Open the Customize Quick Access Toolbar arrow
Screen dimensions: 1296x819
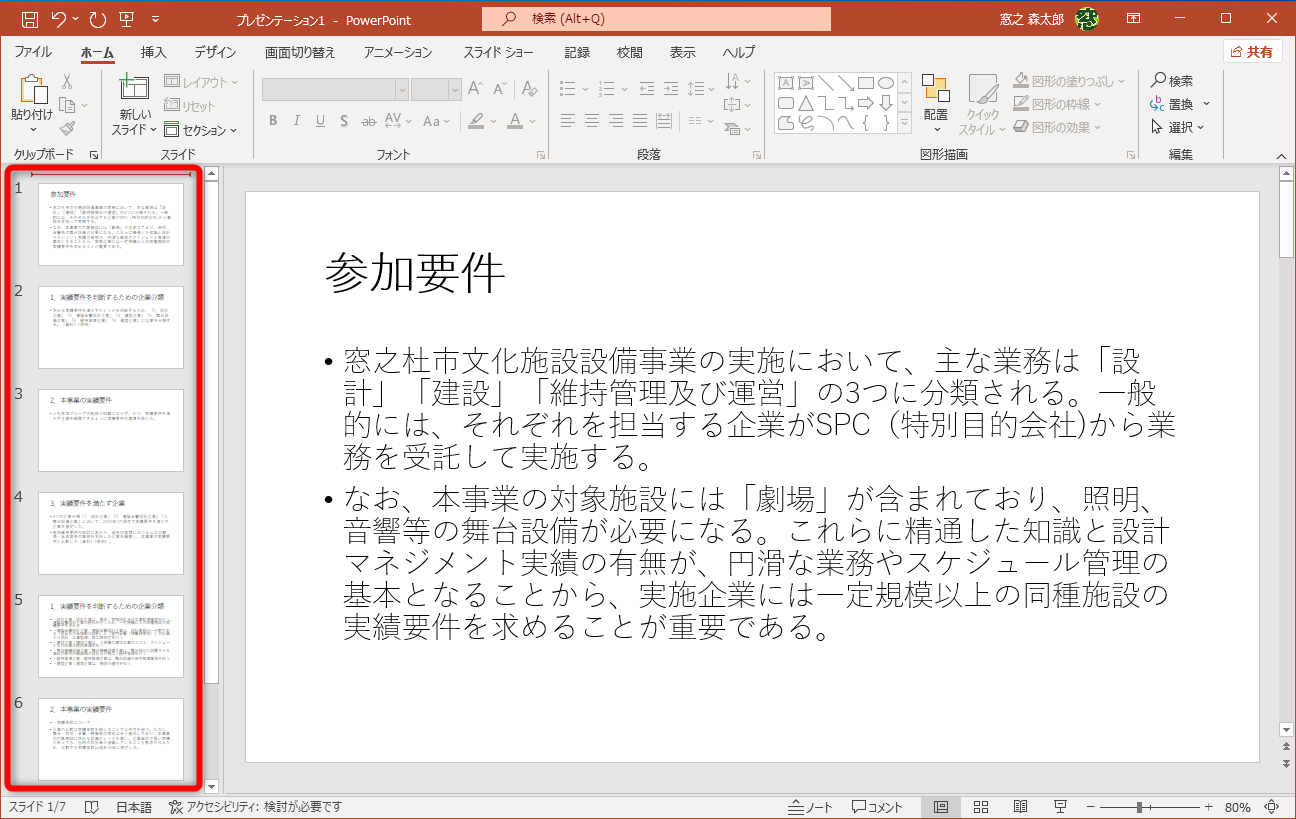pyautogui.click(x=155, y=19)
